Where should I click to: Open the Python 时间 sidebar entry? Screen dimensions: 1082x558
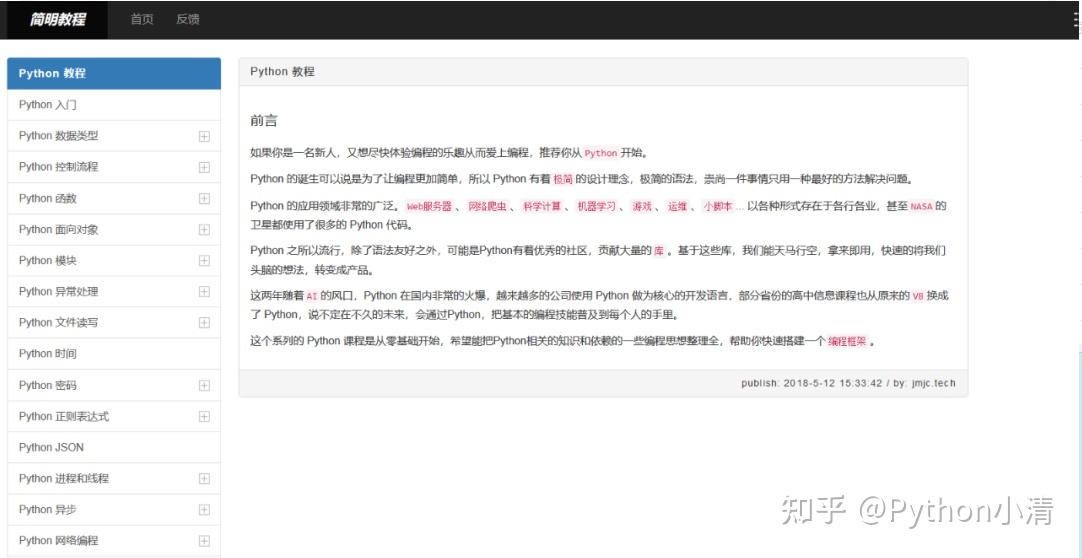pyautogui.click(x=114, y=354)
